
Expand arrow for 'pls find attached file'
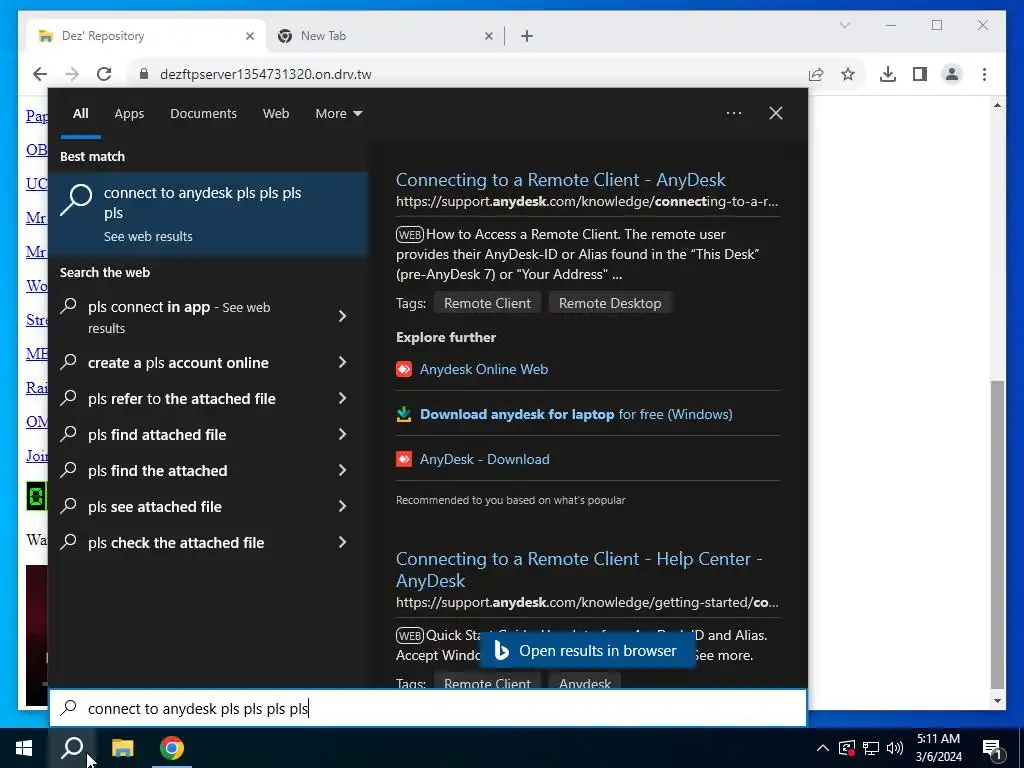tap(342, 434)
